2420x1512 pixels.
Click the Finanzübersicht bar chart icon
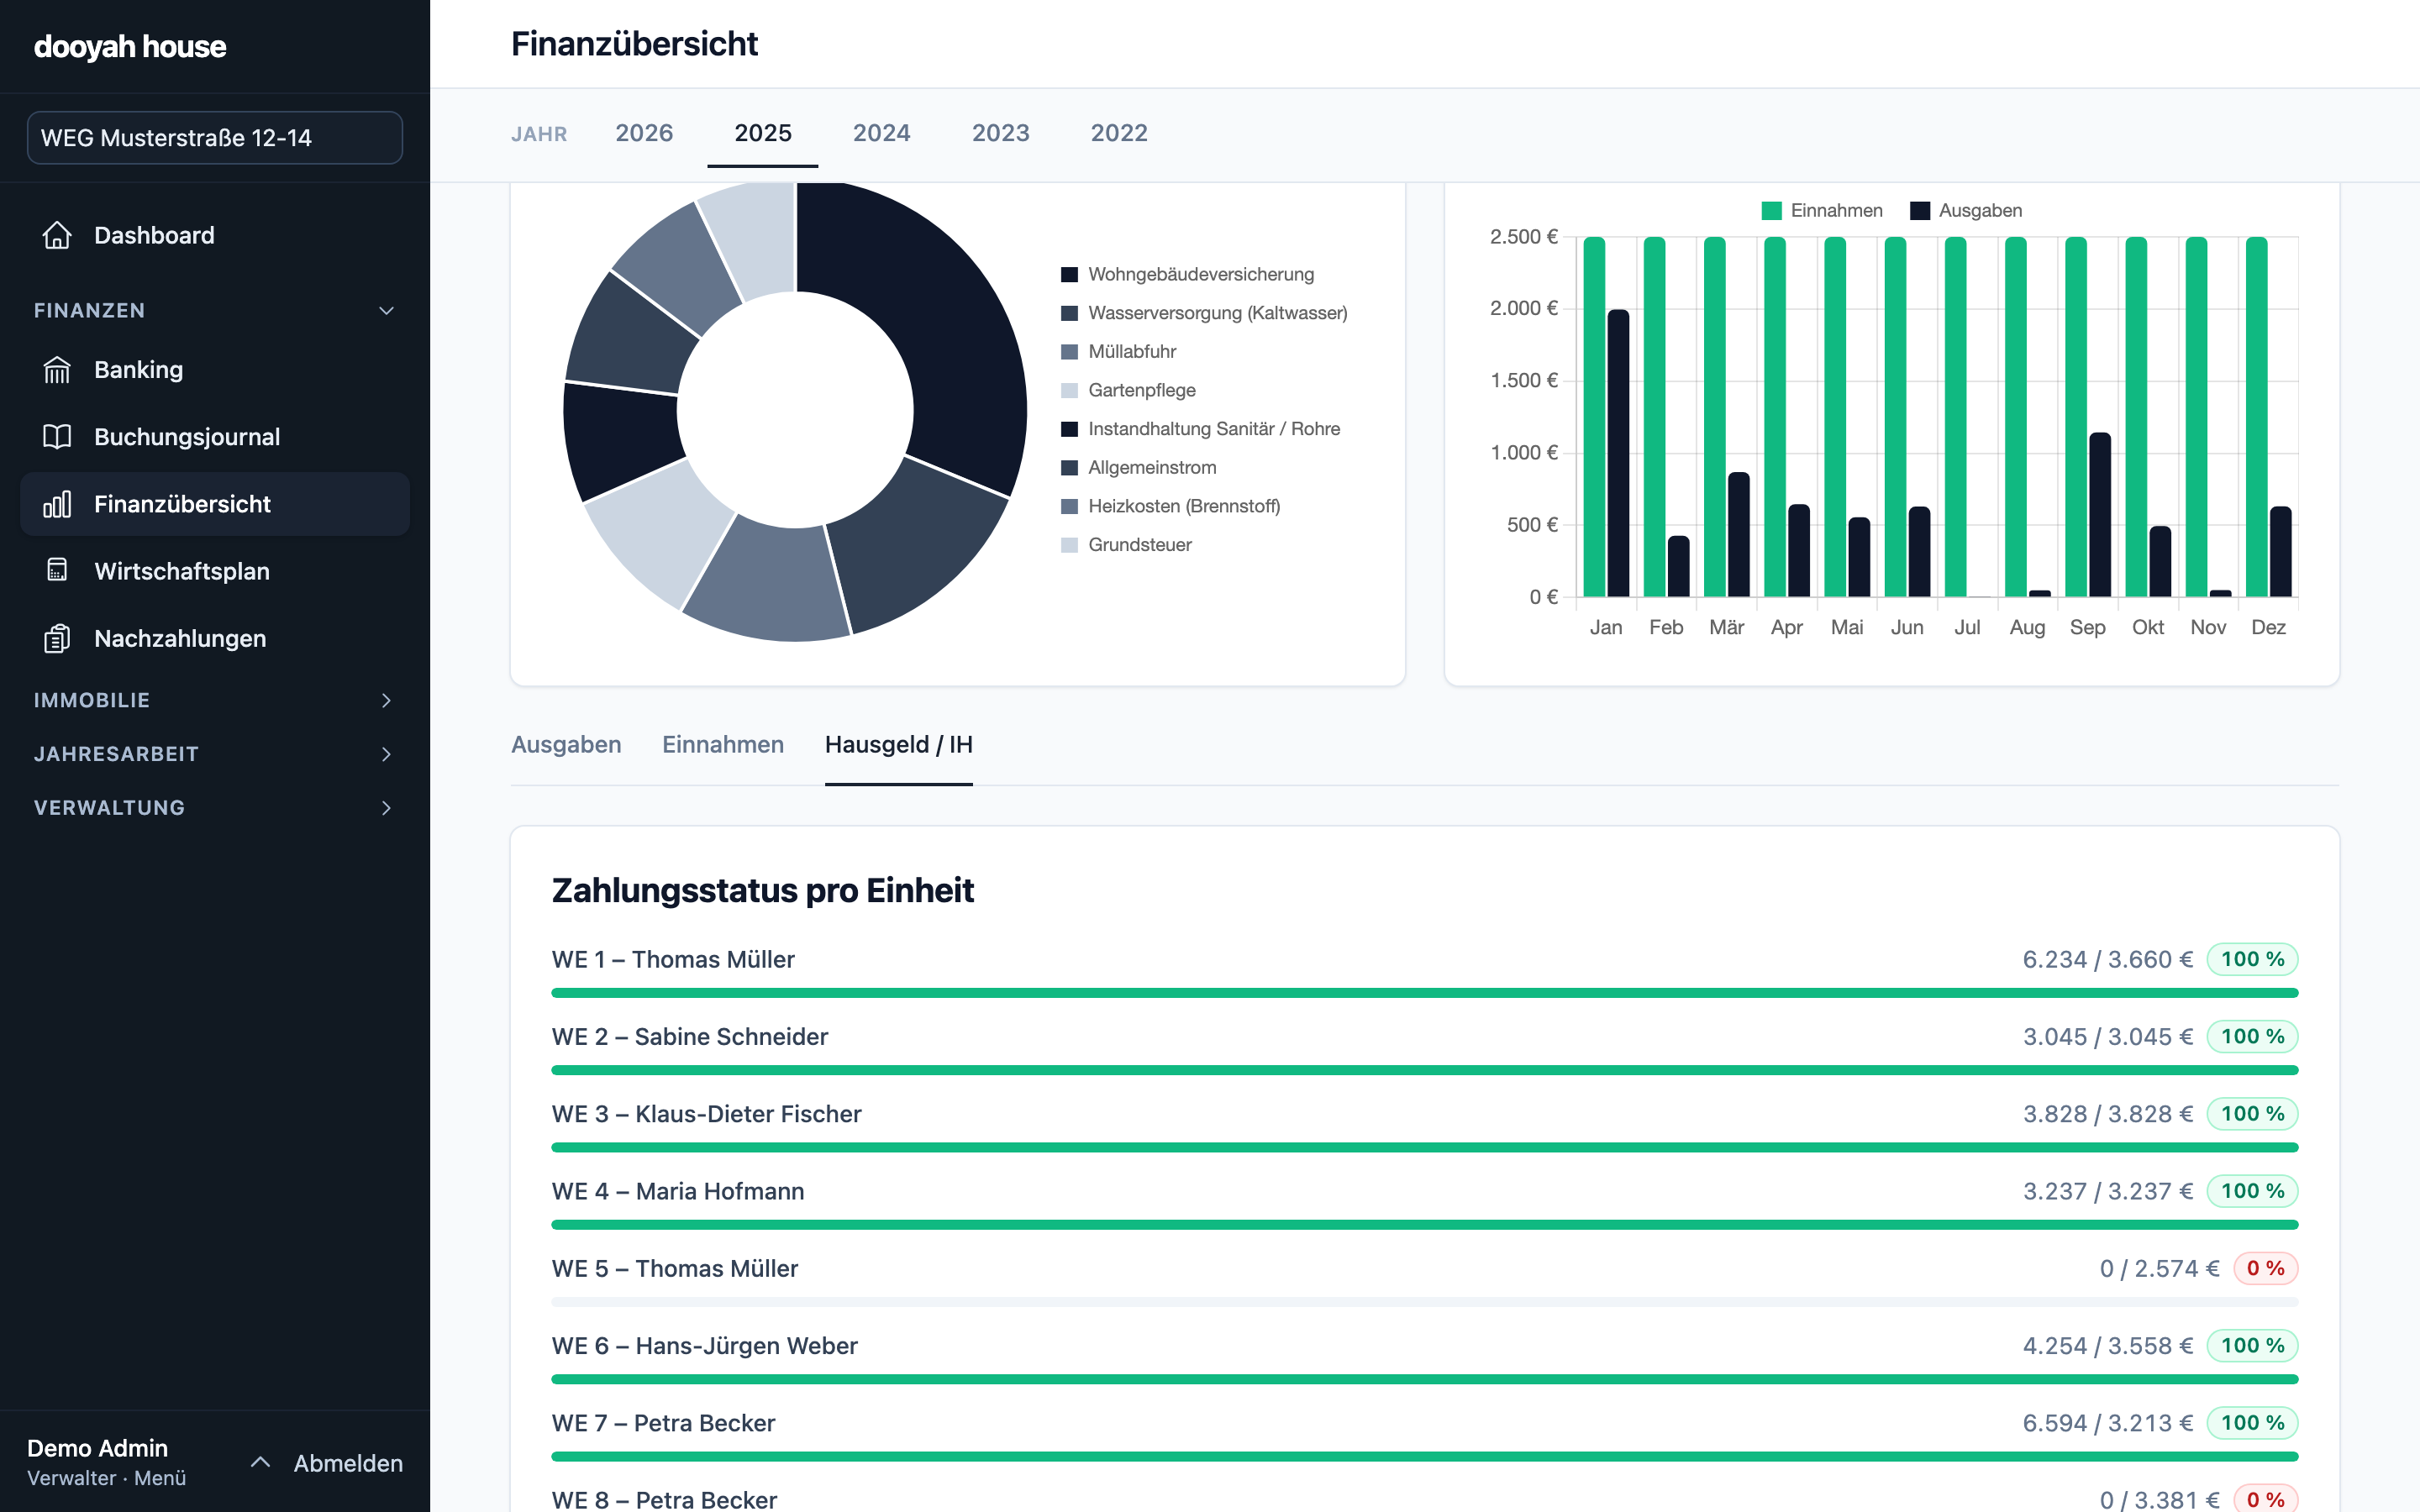click(x=57, y=504)
